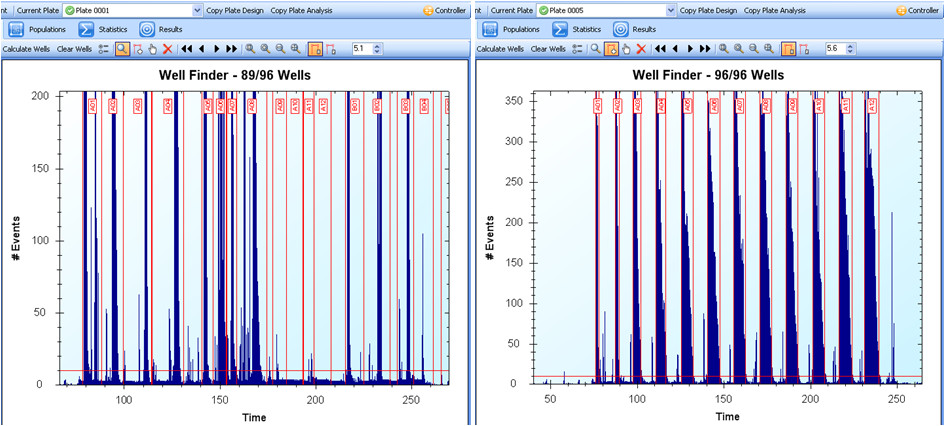Click Copy Plate Design in left panel
The width and height of the screenshot is (945, 426).
click(x=235, y=10)
